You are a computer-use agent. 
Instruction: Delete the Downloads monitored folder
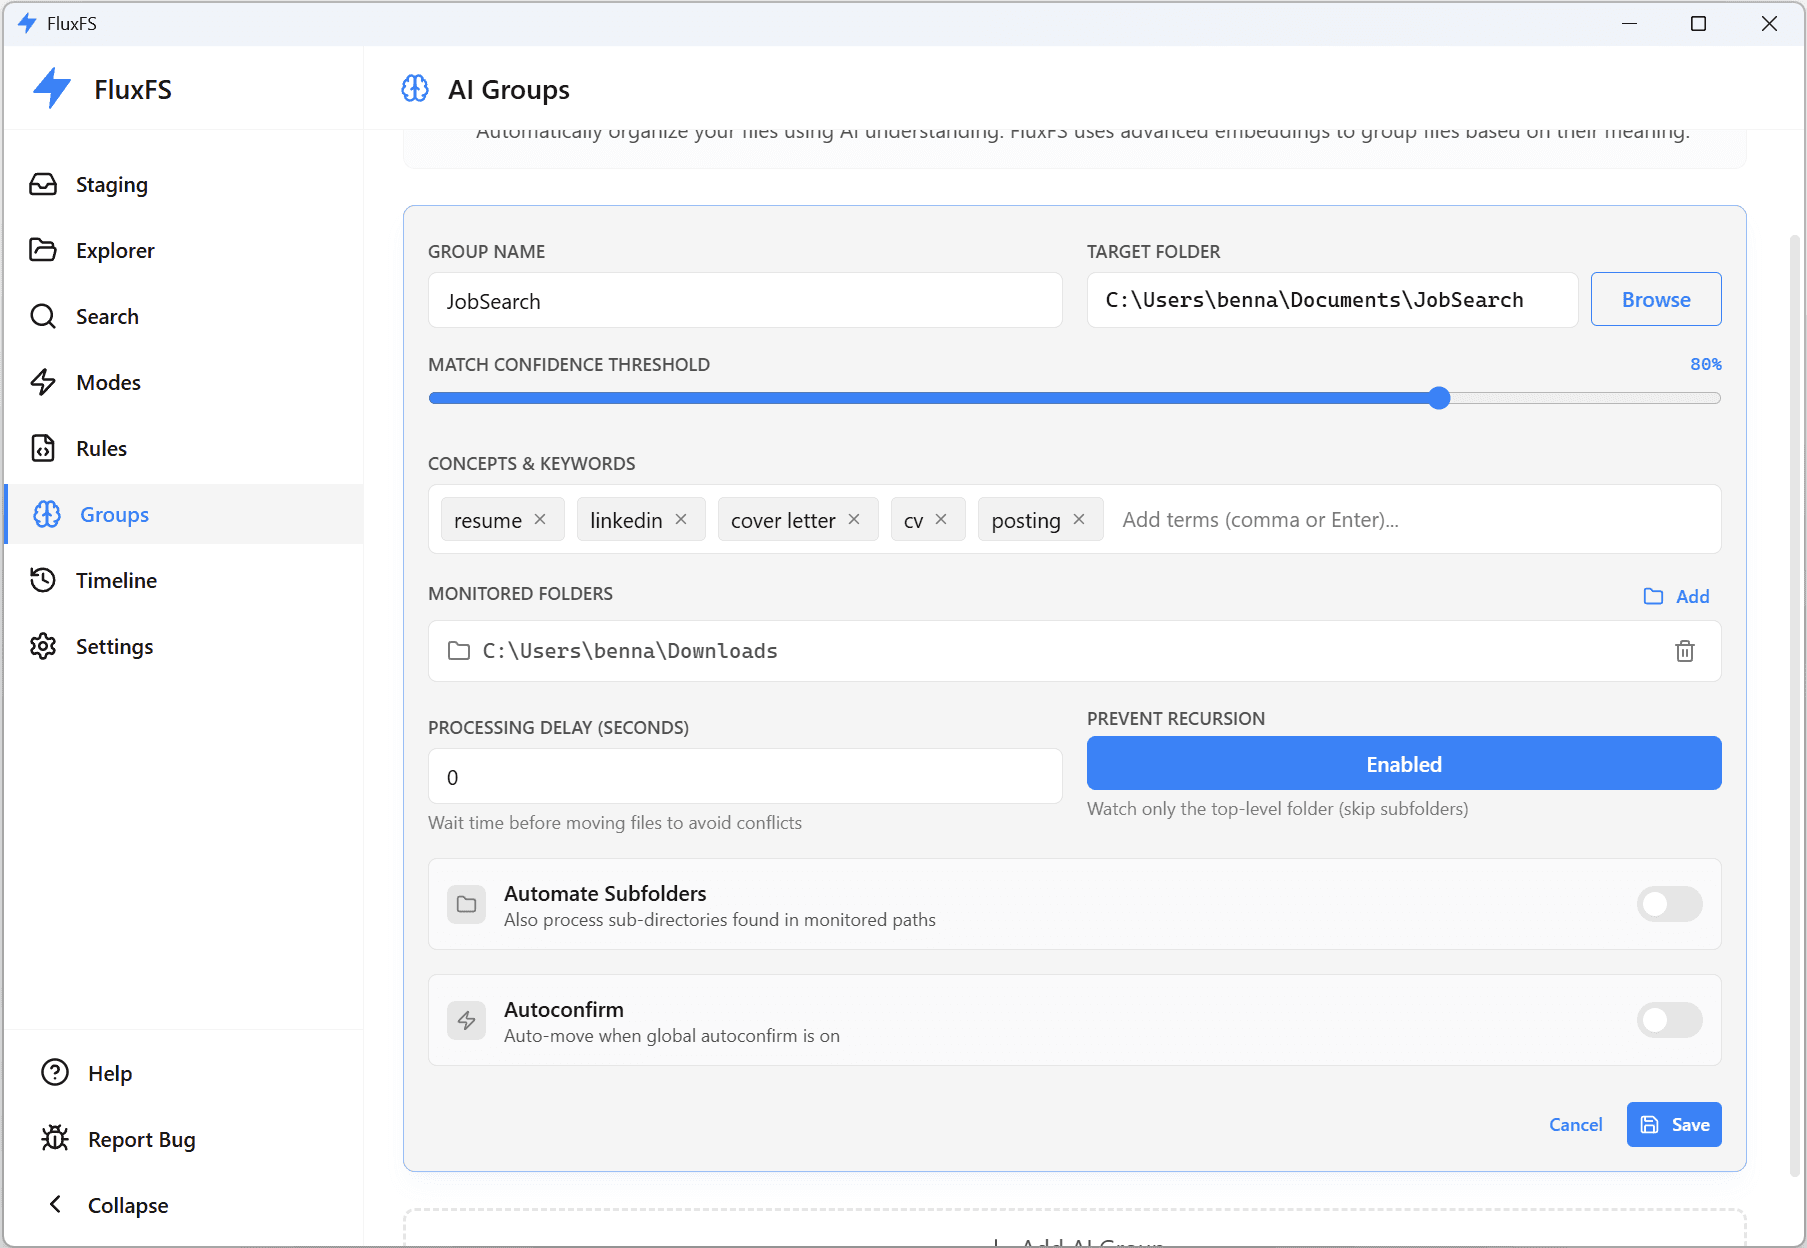1686,651
